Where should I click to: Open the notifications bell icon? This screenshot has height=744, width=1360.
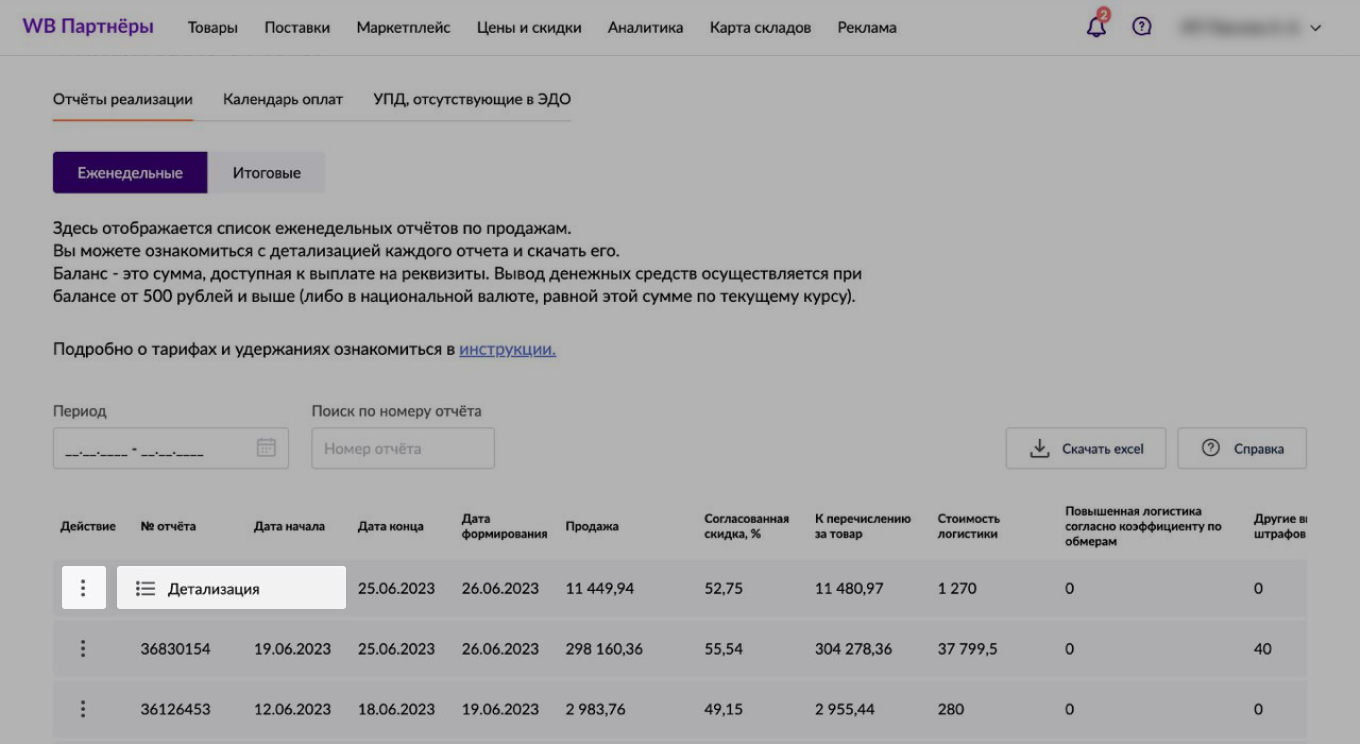pyautogui.click(x=1097, y=28)
